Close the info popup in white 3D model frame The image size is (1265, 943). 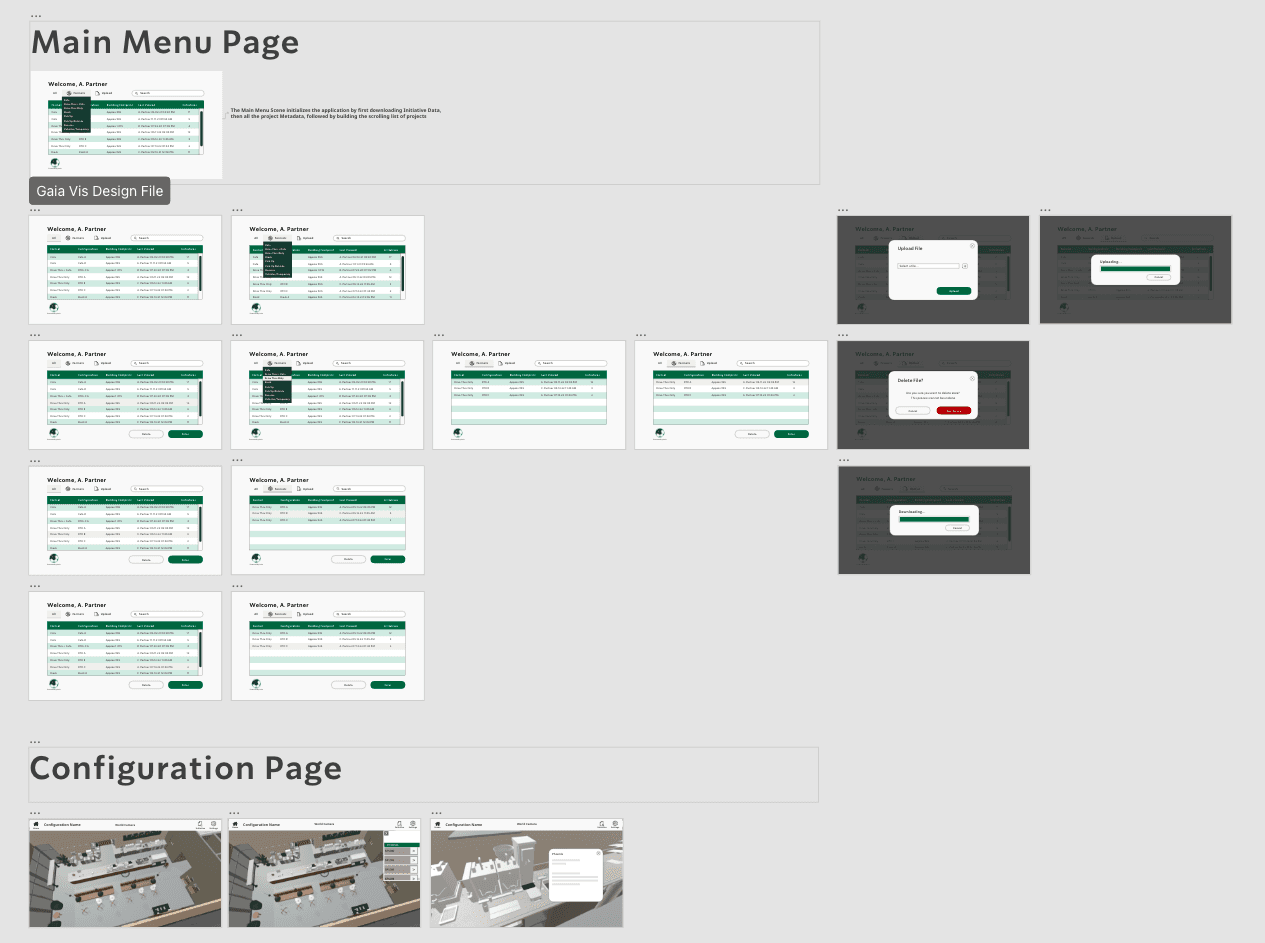tap(598, 853)
